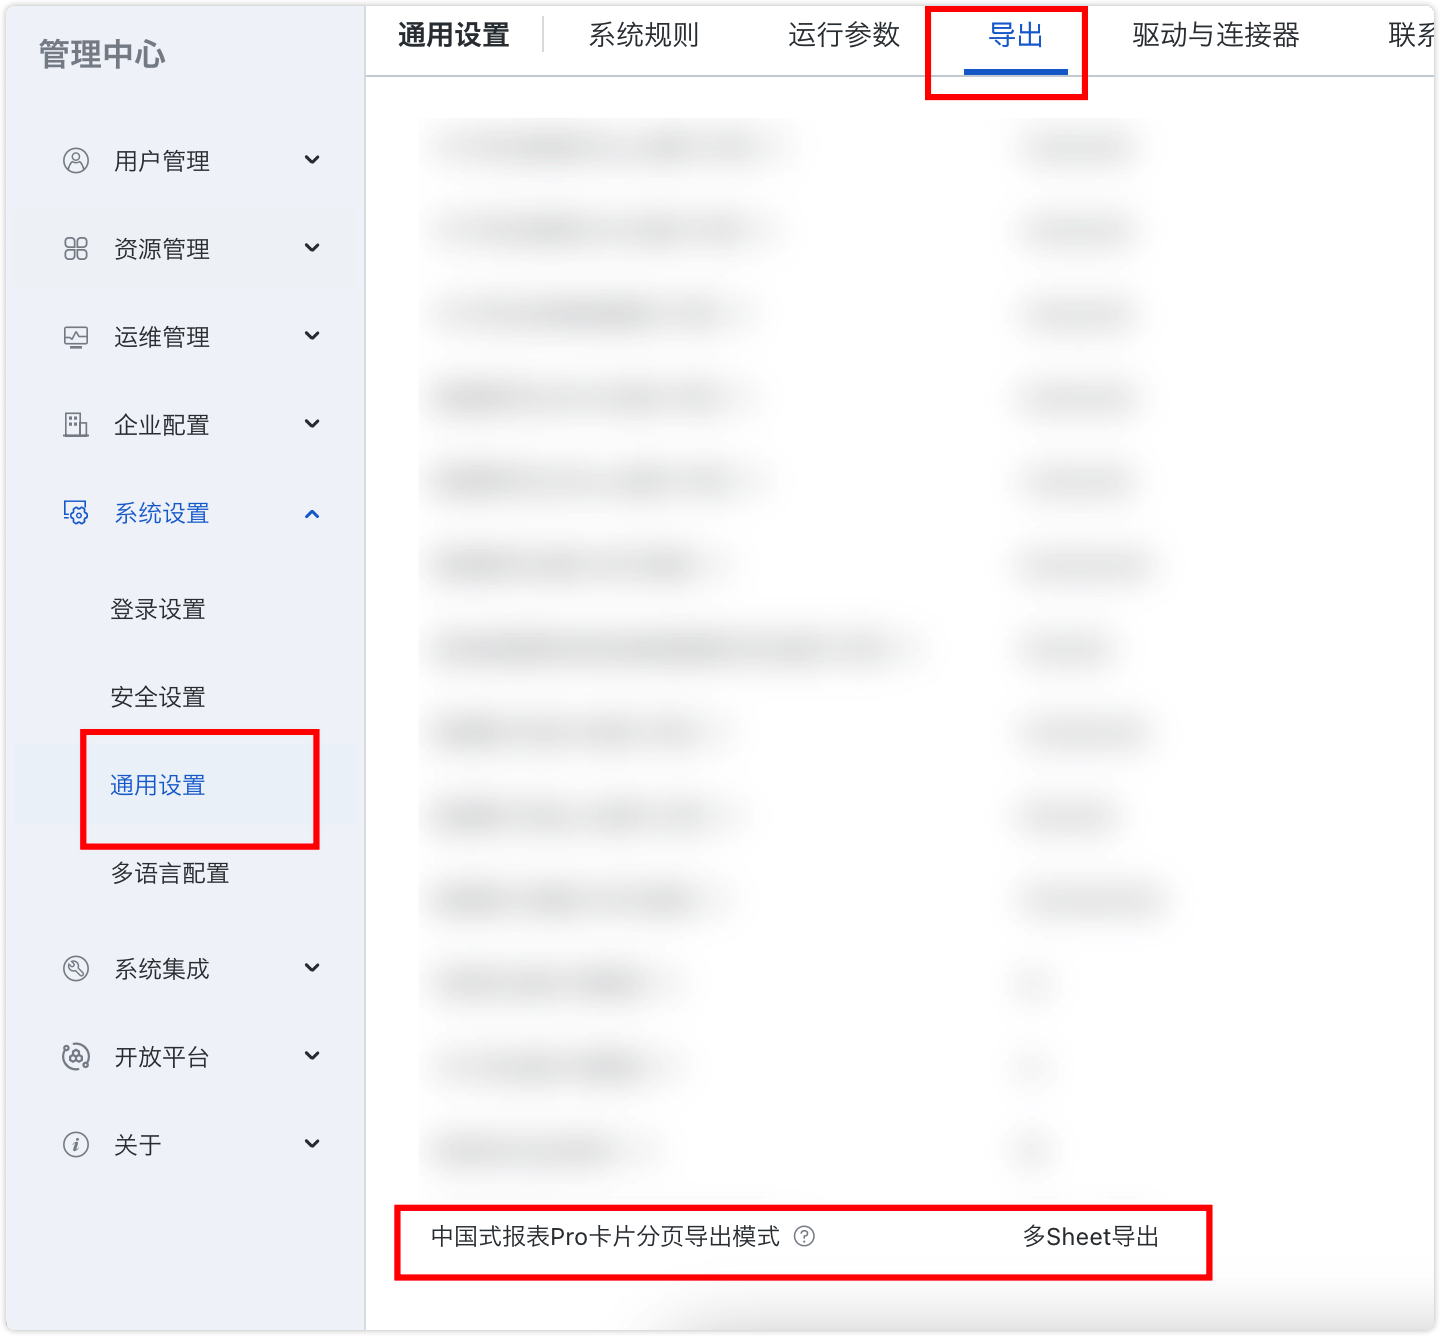Click the 通用设置 page heading
Image resolution: width=1440 pixels, height=1336 pixels.
click(x=454, y=35)
